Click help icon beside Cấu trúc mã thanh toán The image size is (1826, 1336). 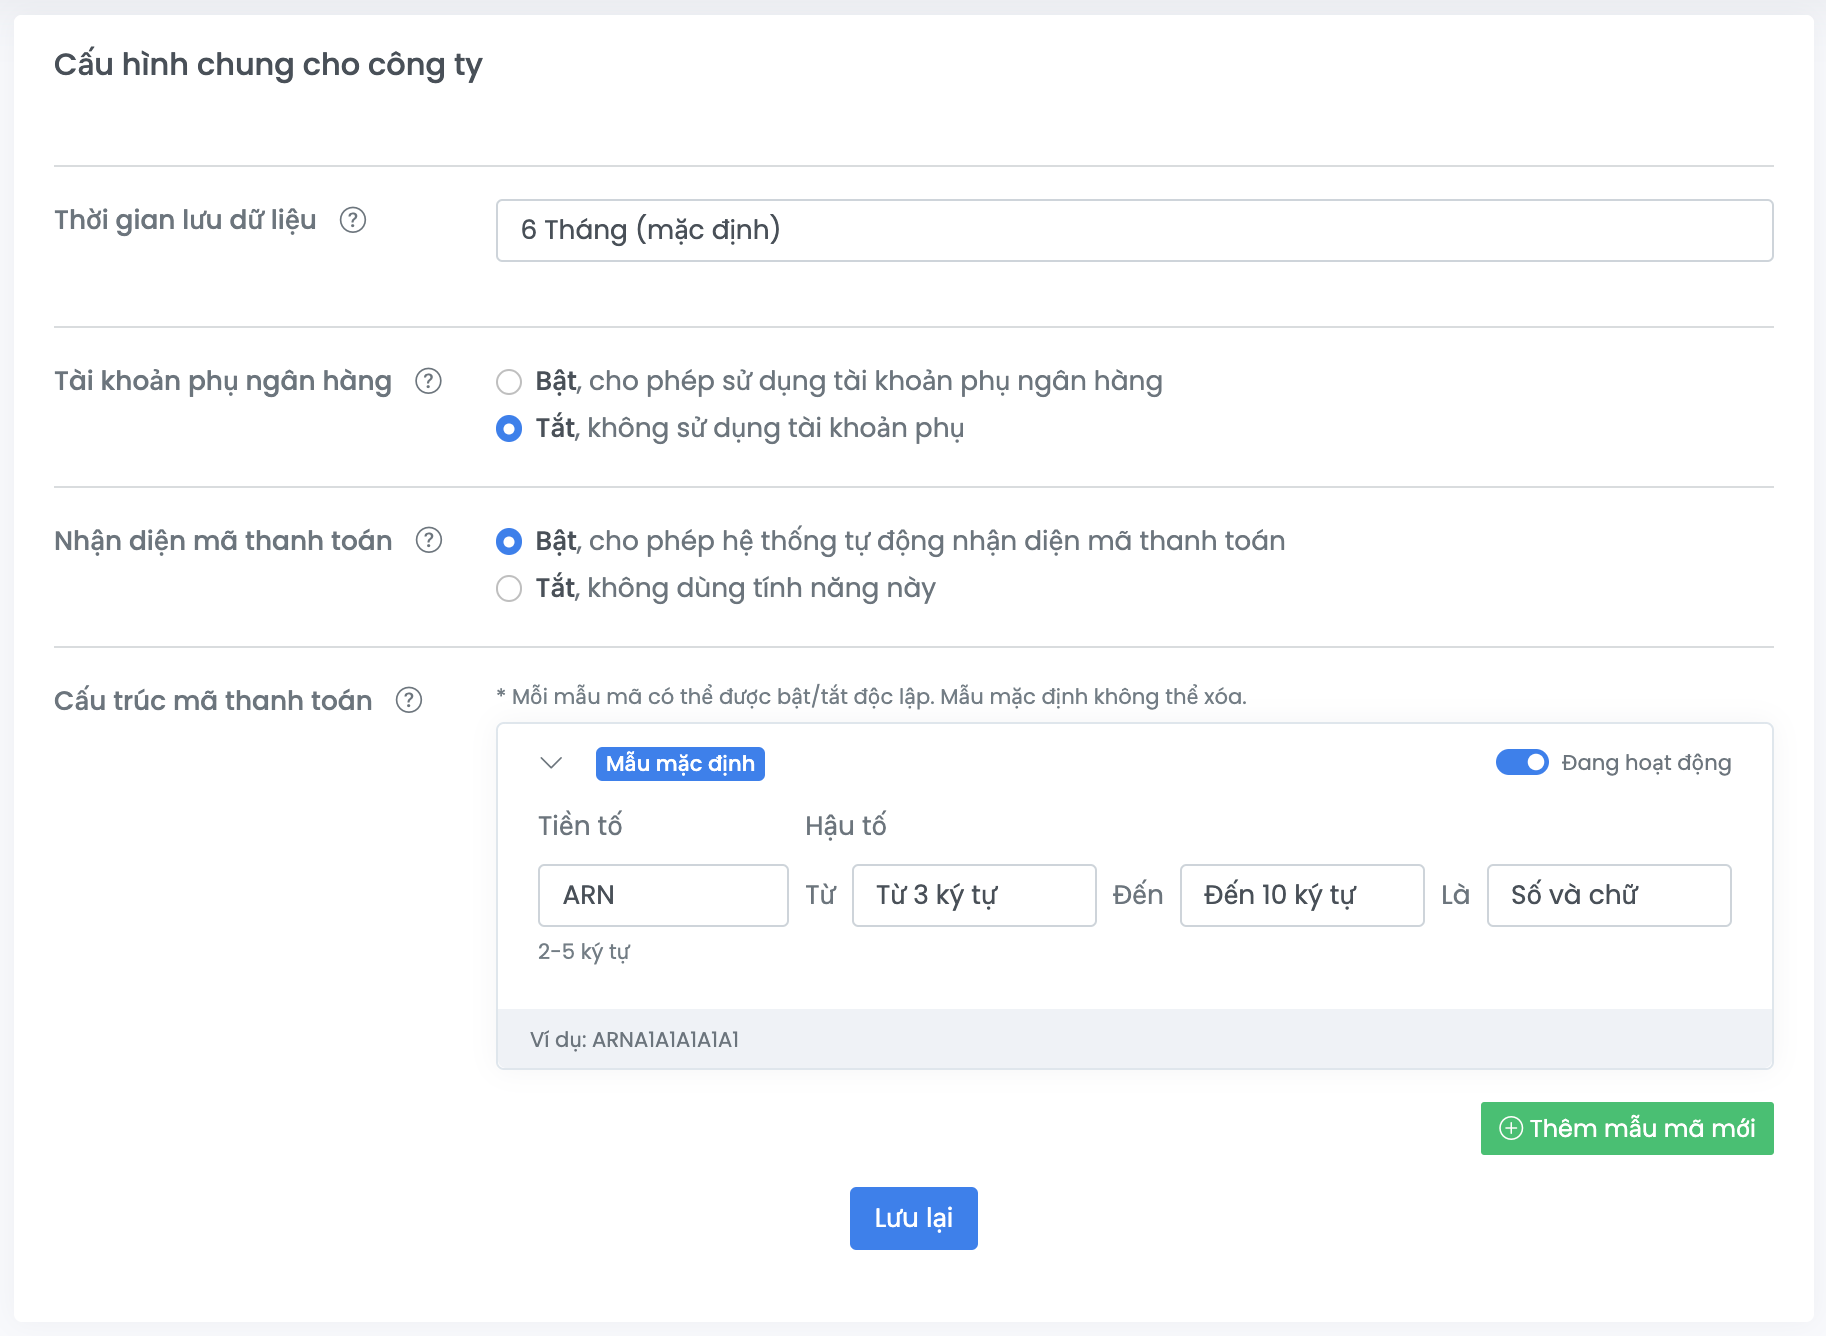409,700
